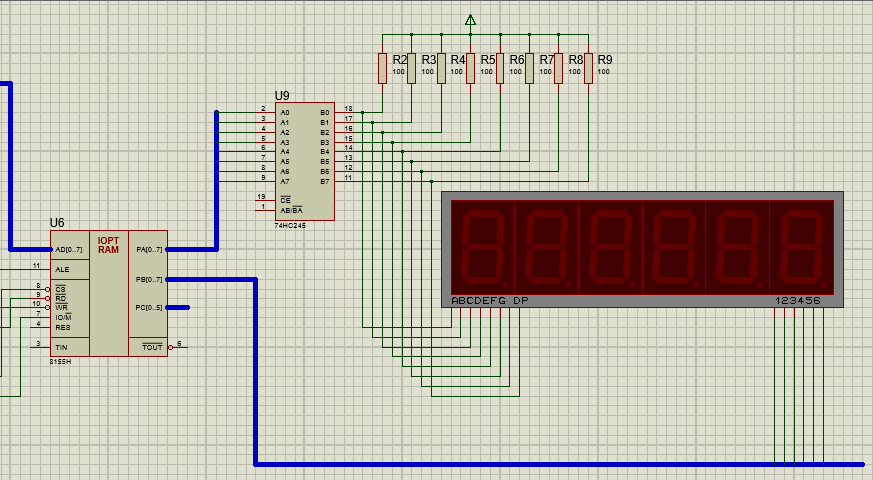Select the R7 resistor label text
873x480 pixels.
click(x=546, y=60)
